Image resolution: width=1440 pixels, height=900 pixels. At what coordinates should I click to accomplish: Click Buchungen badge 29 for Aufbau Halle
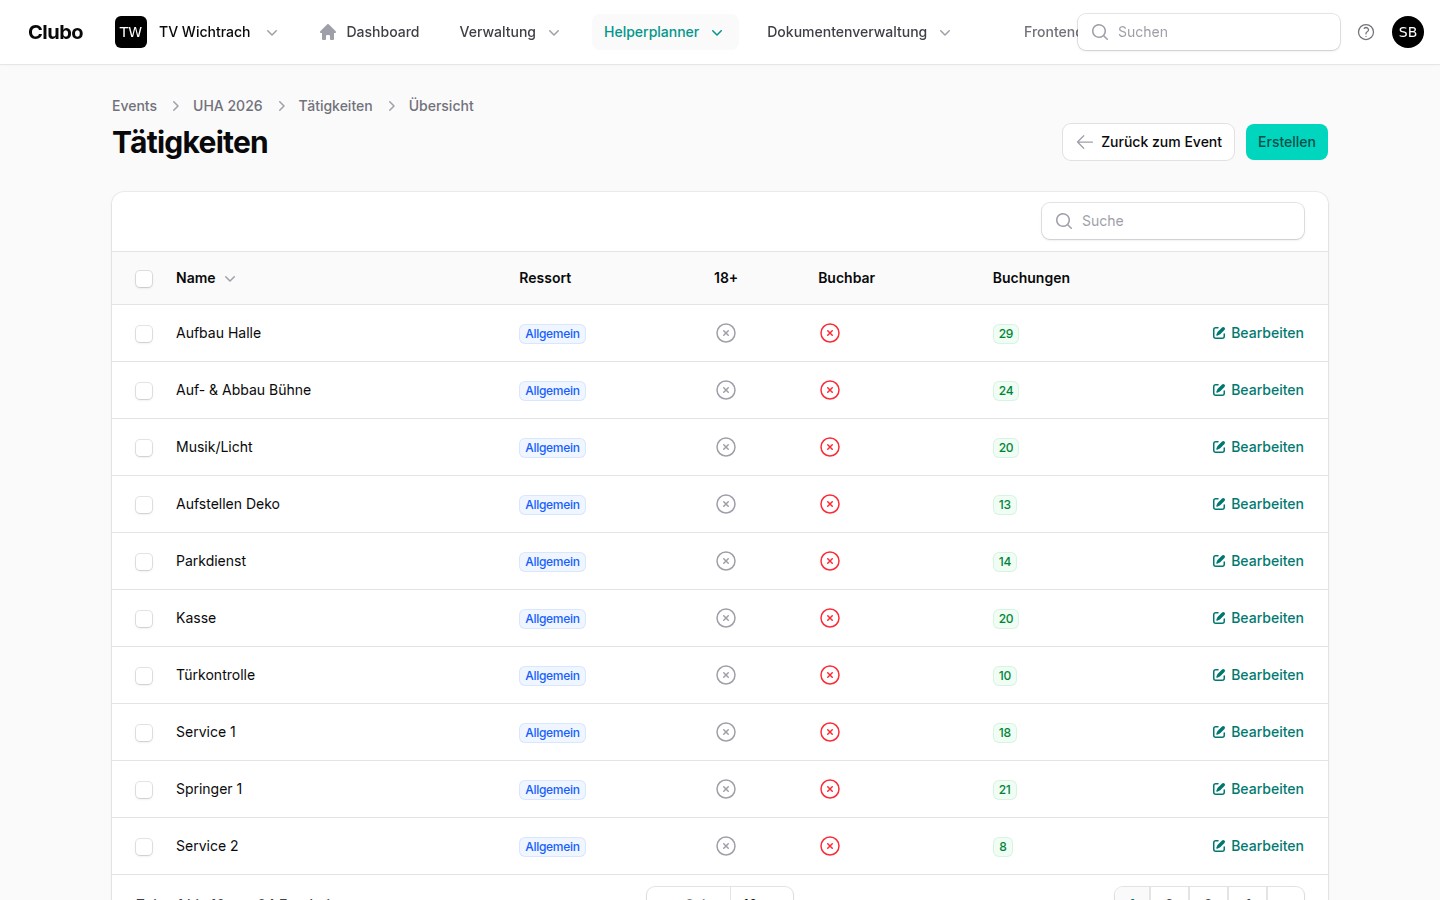(x=1005, y=334)
